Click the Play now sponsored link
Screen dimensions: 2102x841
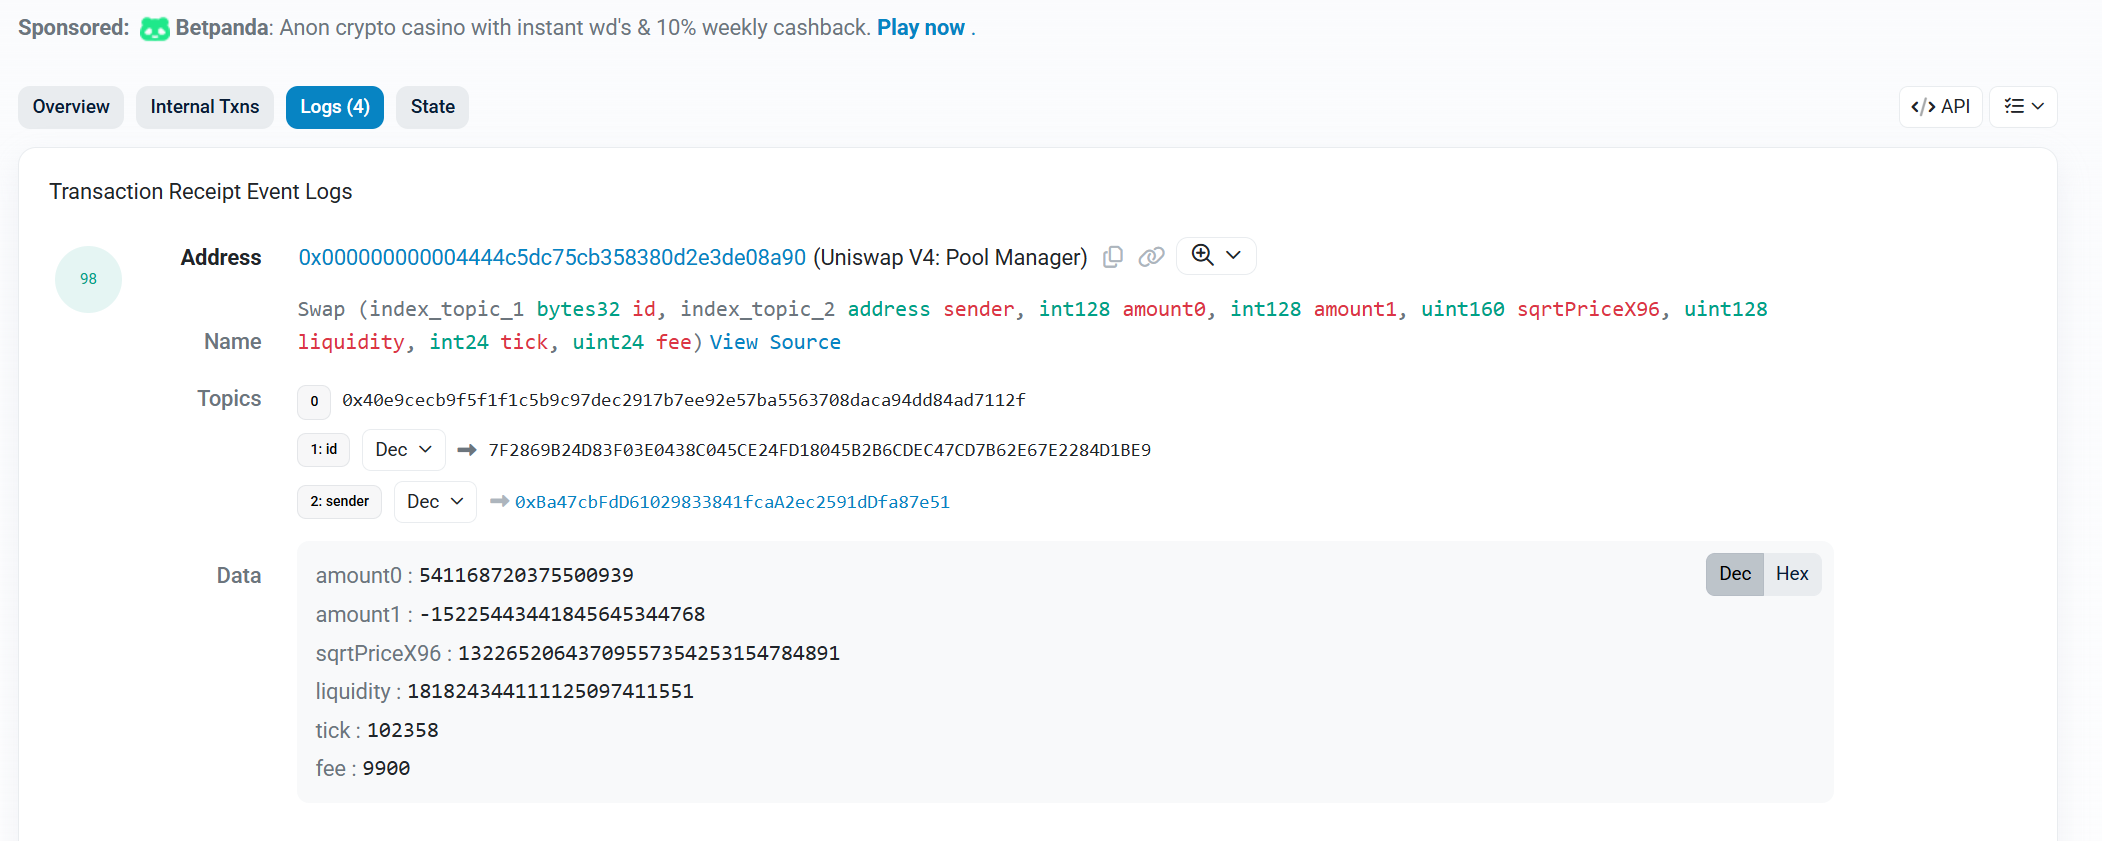(920, 28)
